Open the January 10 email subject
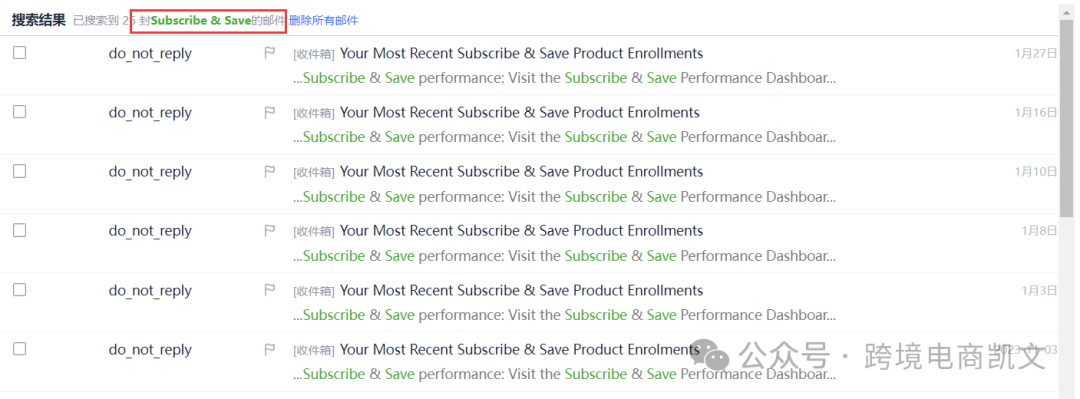Viewport: 1080px width, 399px height. [521, 172]
